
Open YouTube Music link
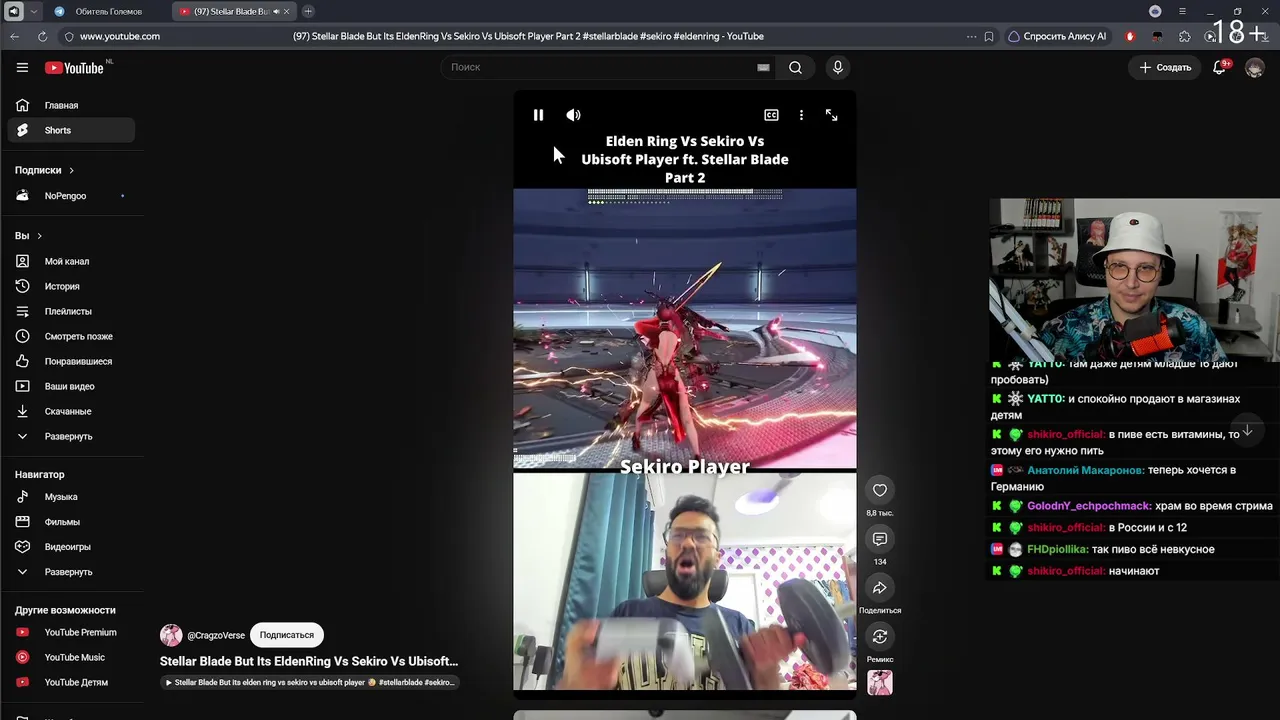pyautogui.click(x=71, y=657)
